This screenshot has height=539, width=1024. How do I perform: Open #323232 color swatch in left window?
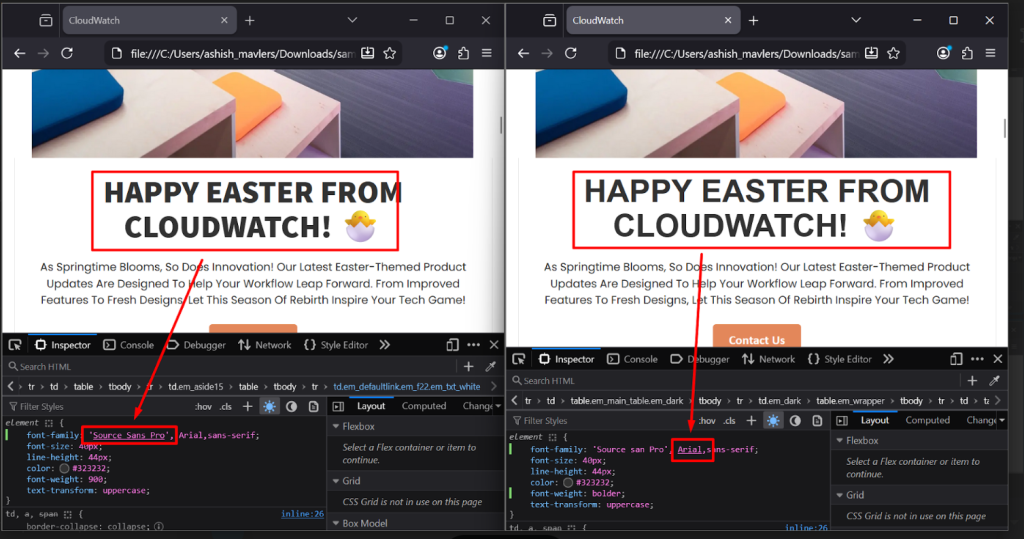point(64,468)
